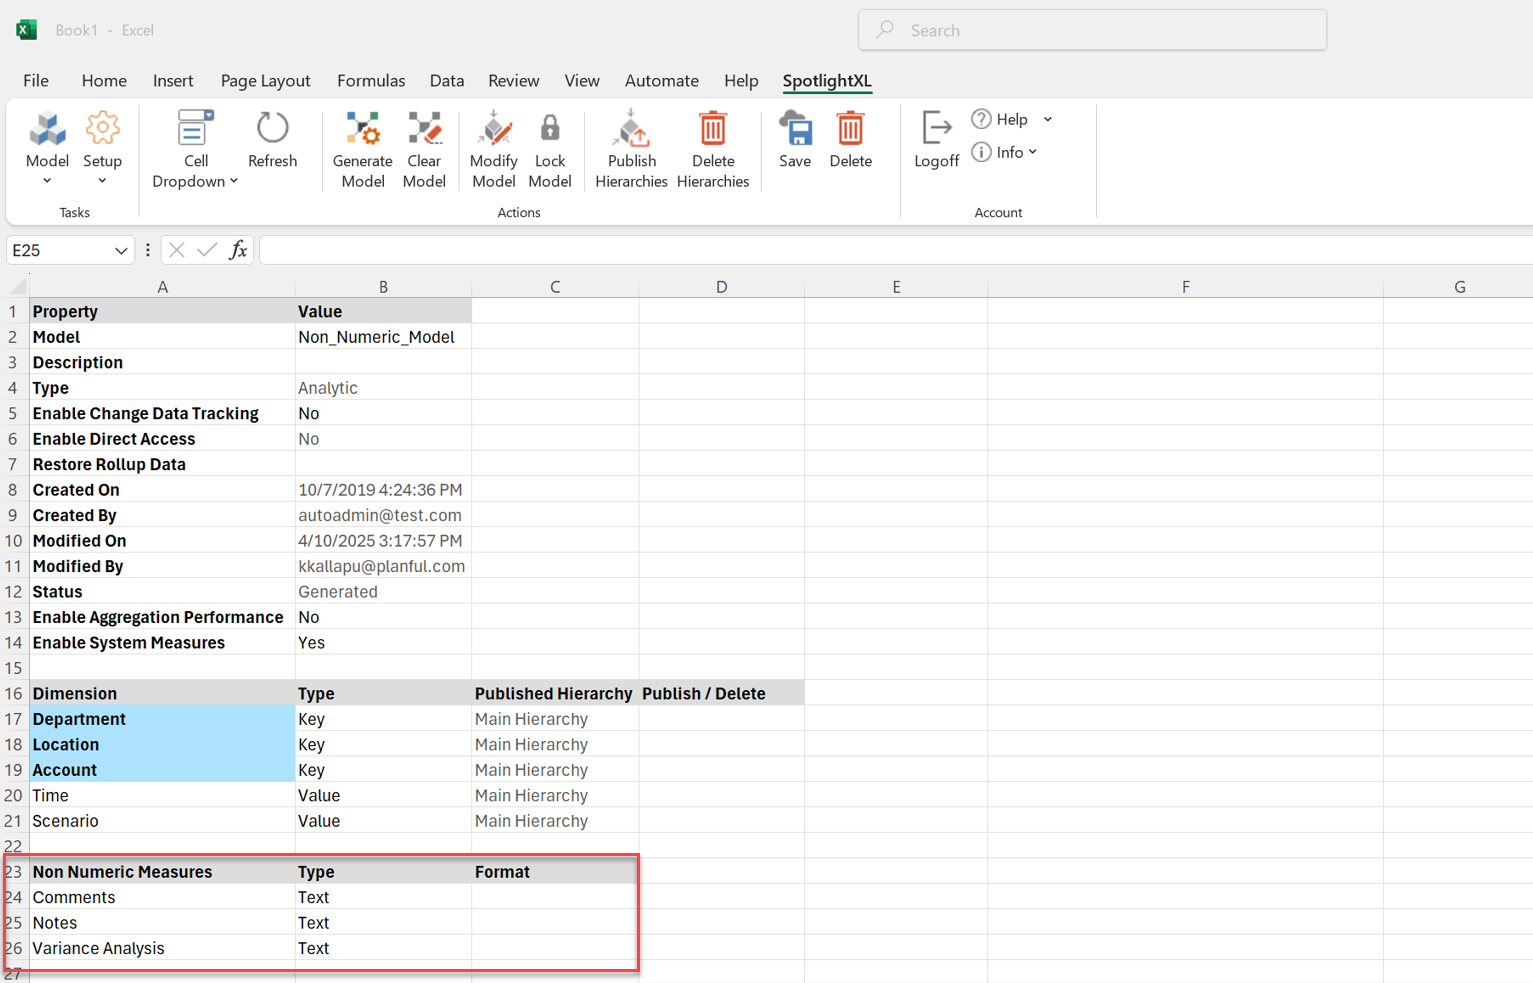Select column A header

click(x=163, y=287)
